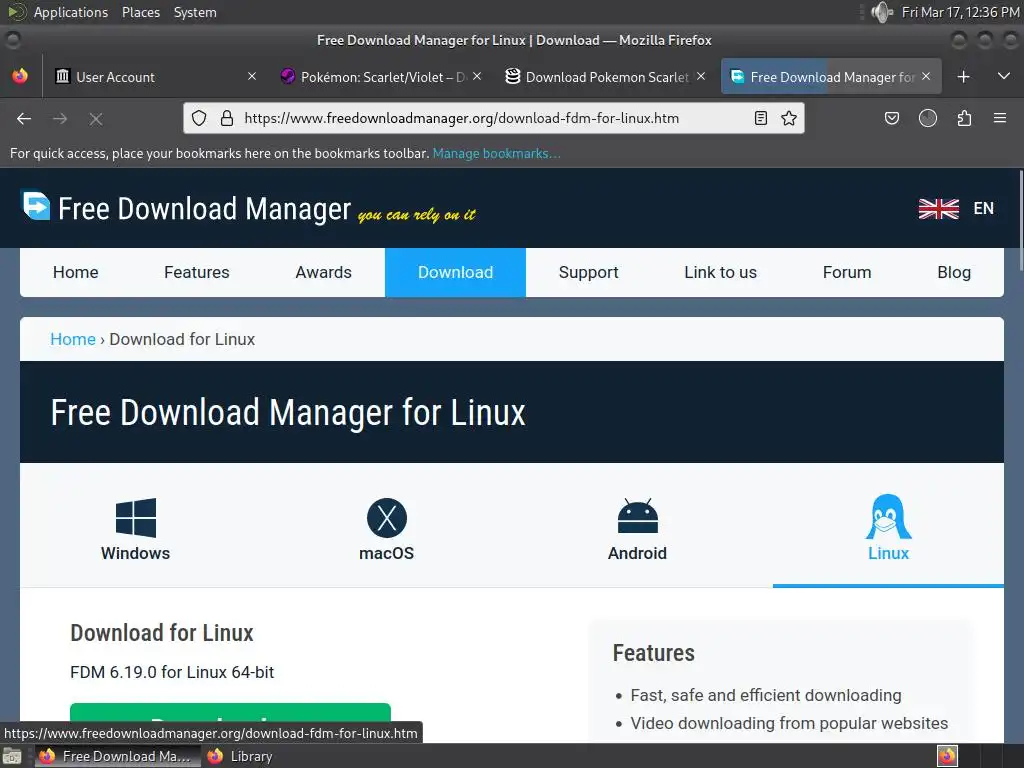The image size is (1024, 768).
Task: Click the Home breadcrumb link
Action: (72, 339)
